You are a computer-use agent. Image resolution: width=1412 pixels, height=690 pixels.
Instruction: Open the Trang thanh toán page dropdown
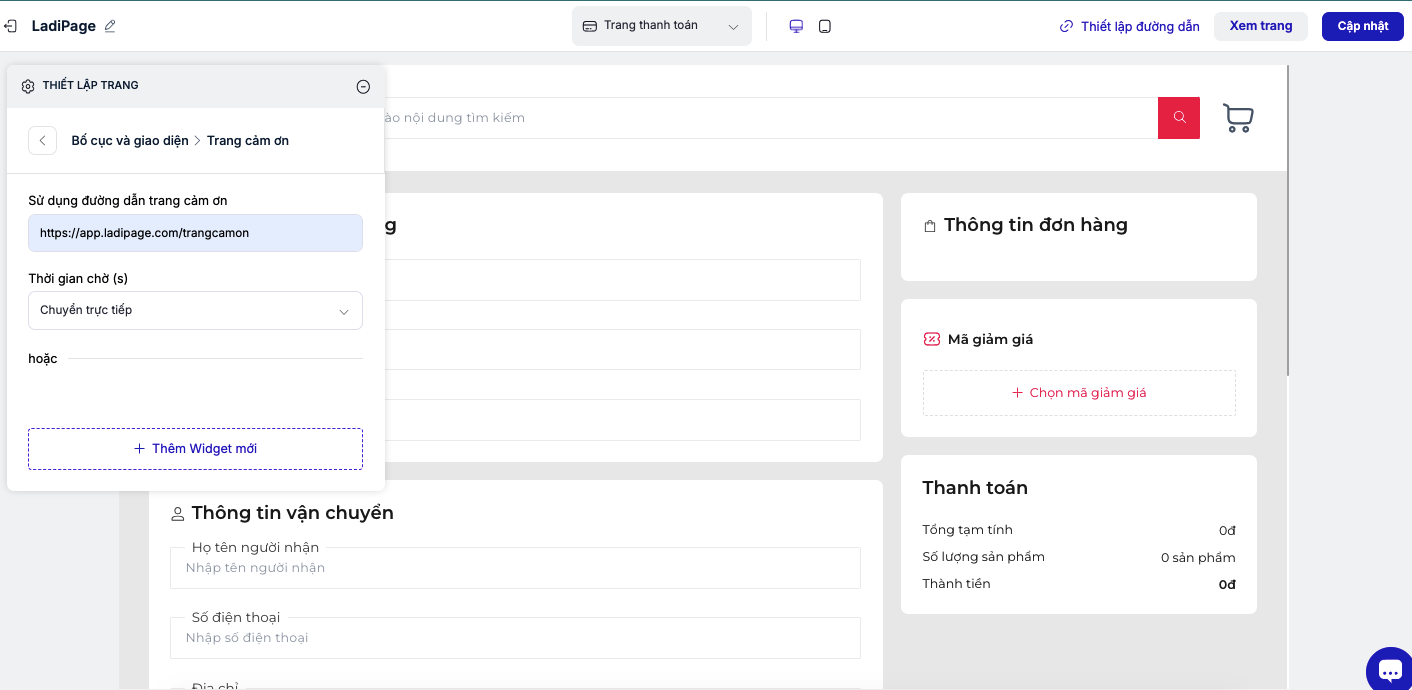(662, 26)
